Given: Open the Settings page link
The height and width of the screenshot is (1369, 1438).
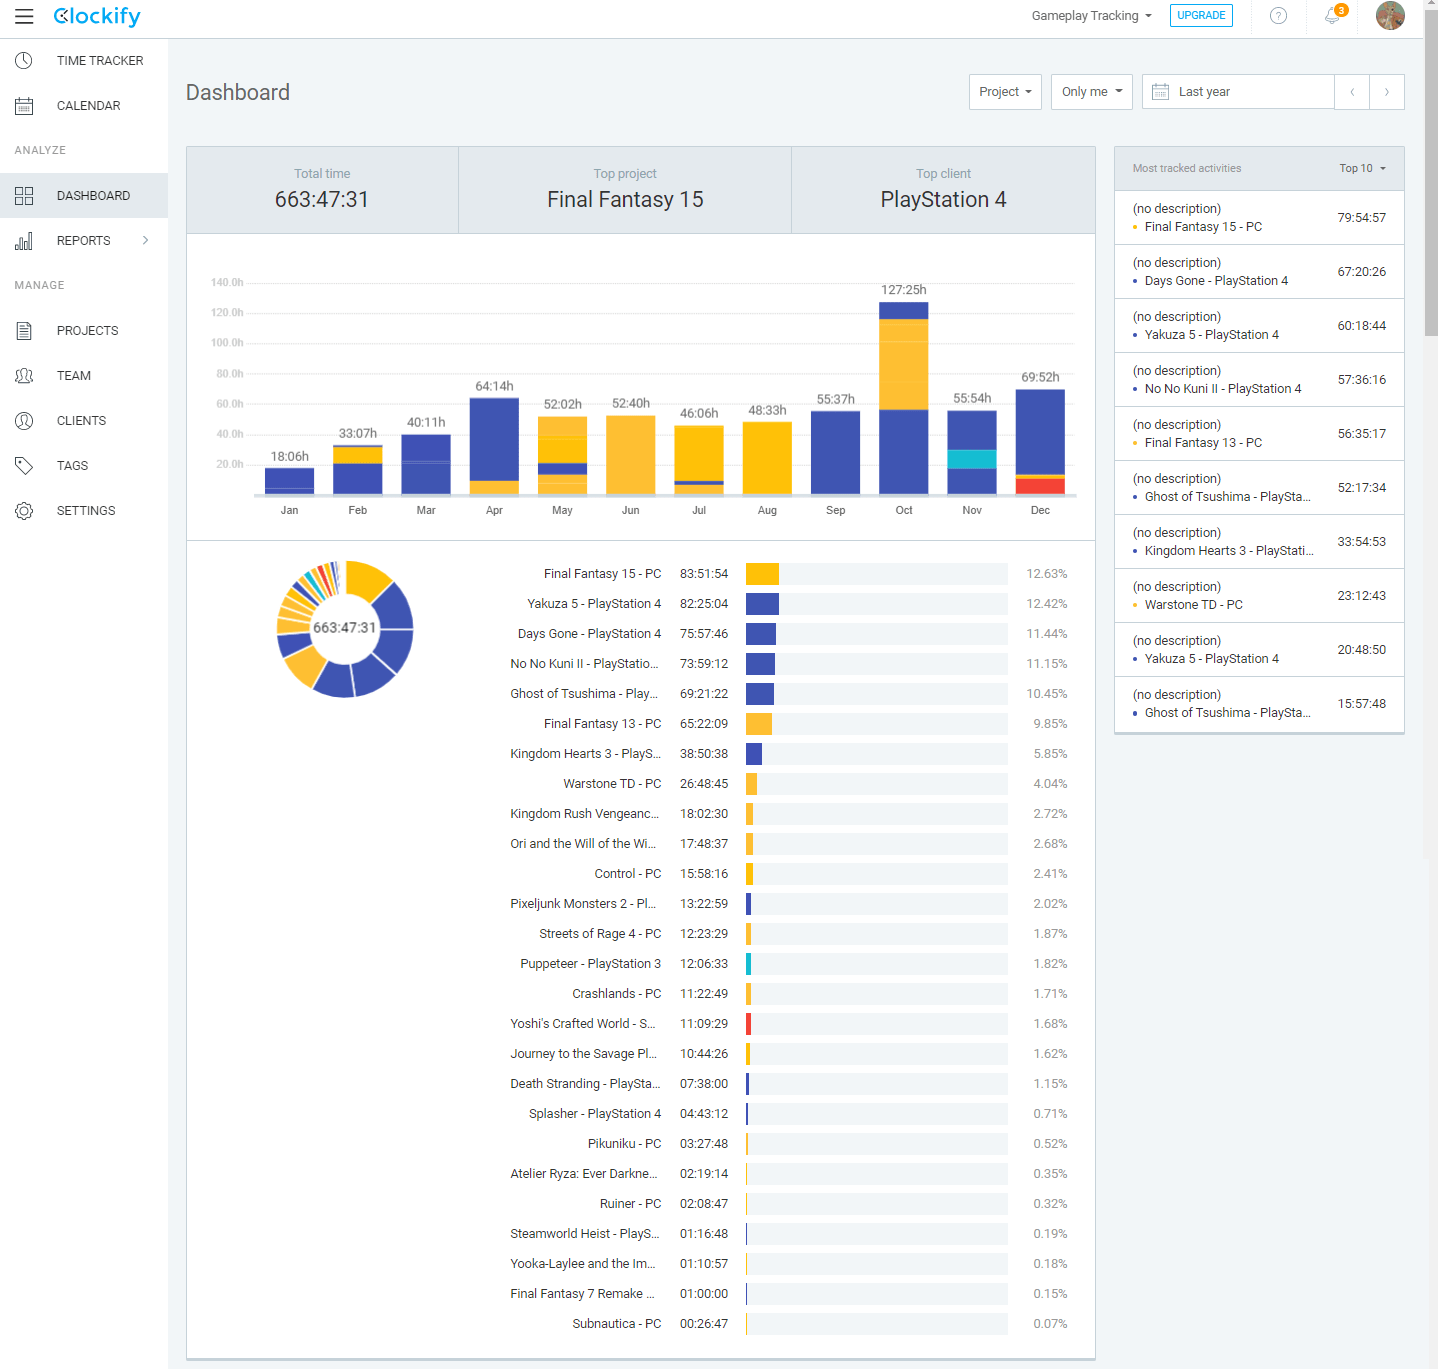Looking at the screenshot, I should pos(84,511).
